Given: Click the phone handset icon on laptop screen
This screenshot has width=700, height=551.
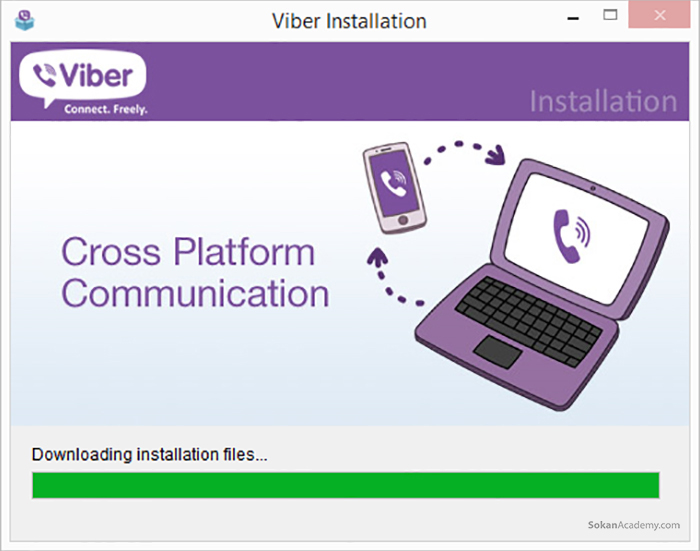Looking at the screenshot, I should click(571, 236).
